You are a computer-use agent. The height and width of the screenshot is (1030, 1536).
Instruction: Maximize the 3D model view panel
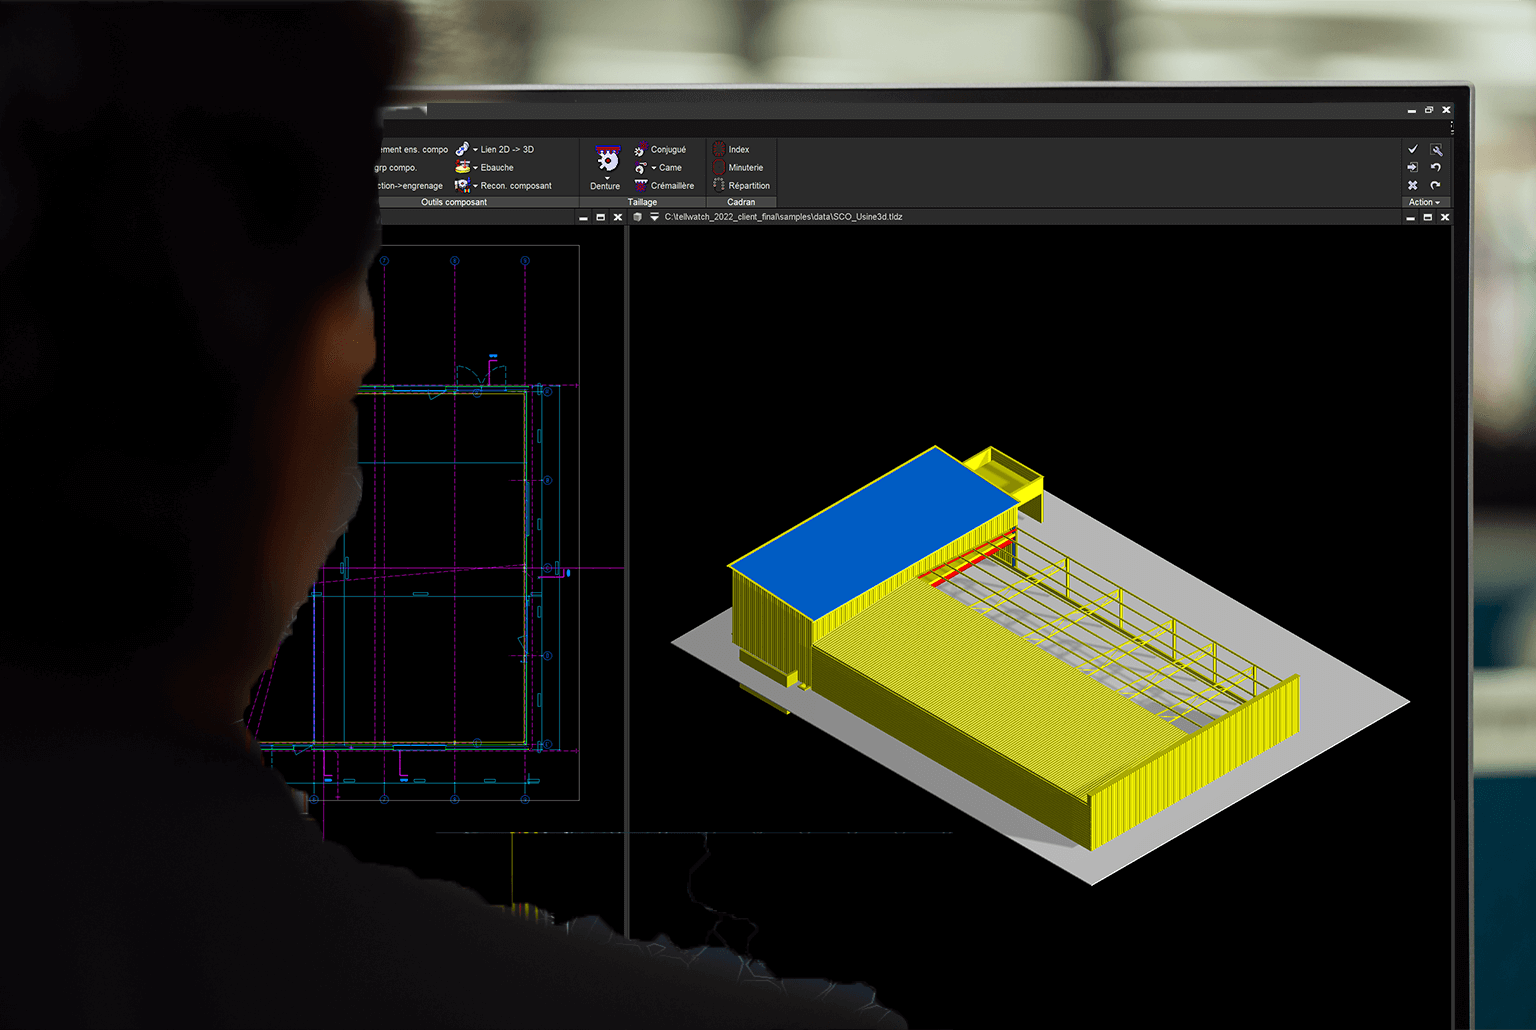(1428, 217)
